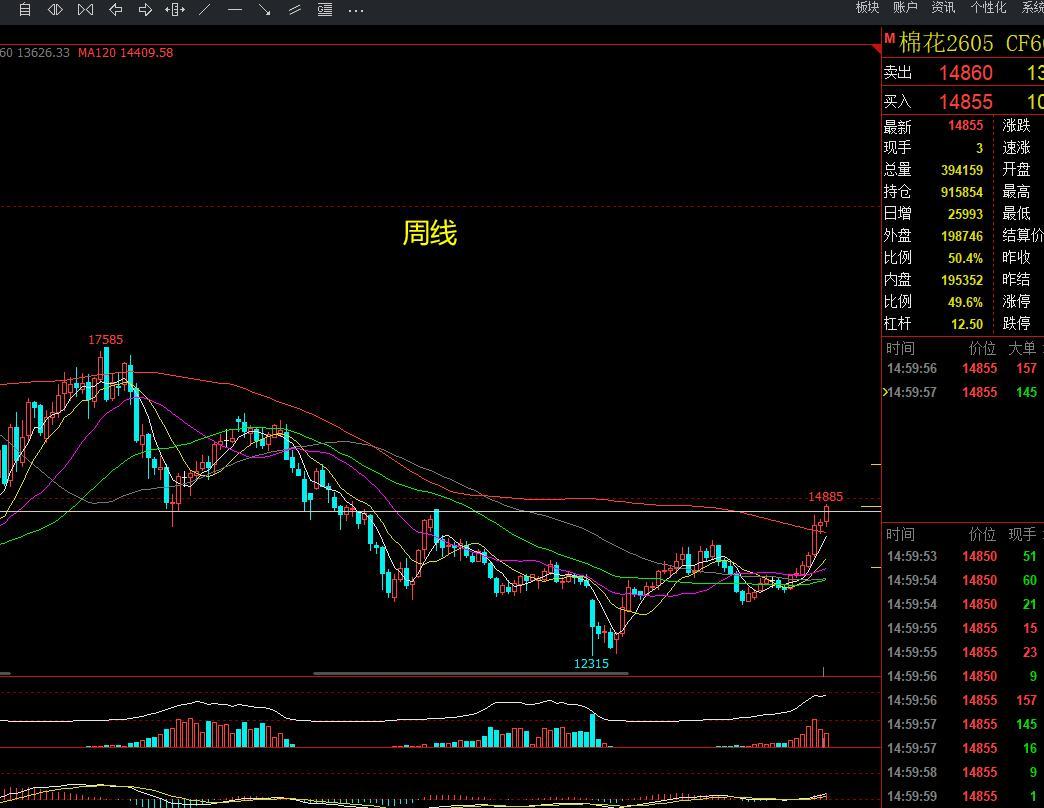Image resolution: width=1044 pixels, height=808 pixels.
Task: Click the 杠杆 value 12.50
Action: pyautogui.click(x=967, y=323)
